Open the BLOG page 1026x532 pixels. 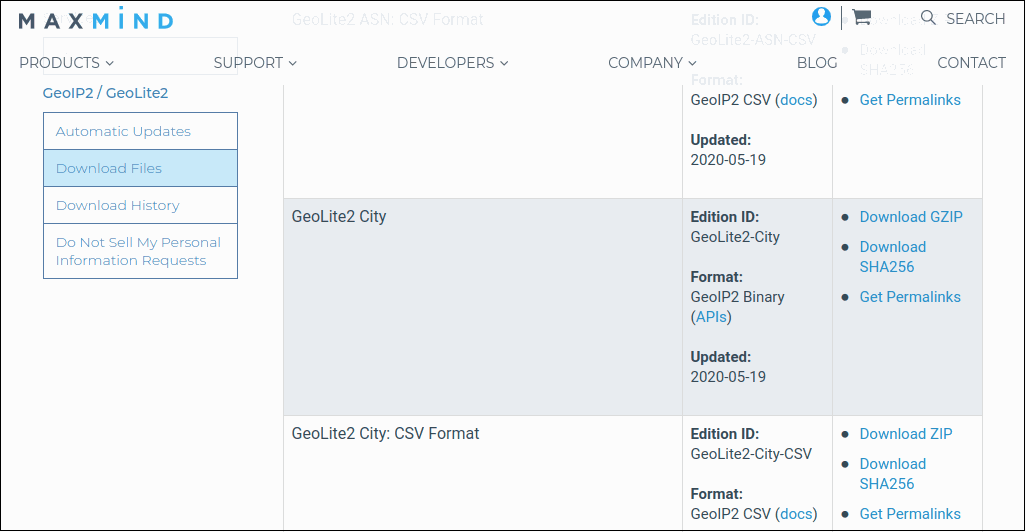817,63
